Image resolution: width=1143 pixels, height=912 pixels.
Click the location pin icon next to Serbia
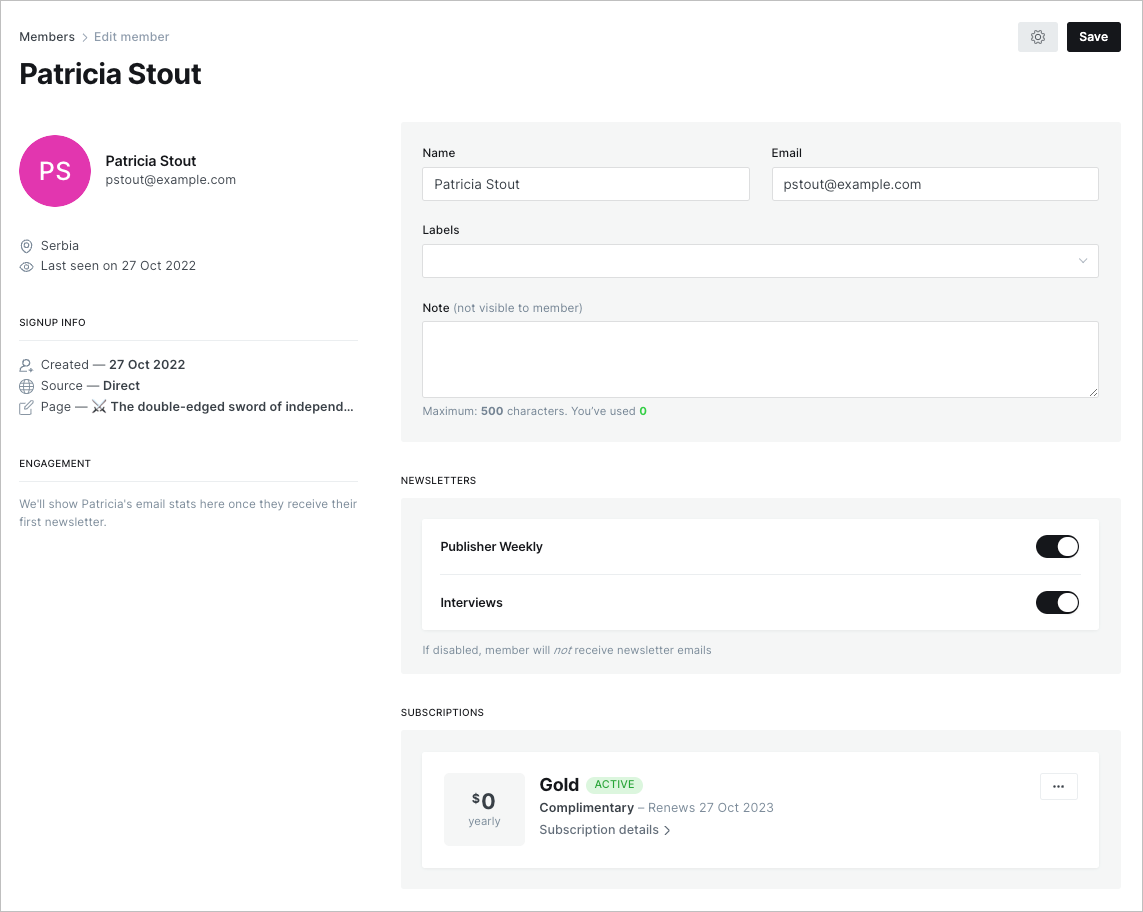[27, 246]
